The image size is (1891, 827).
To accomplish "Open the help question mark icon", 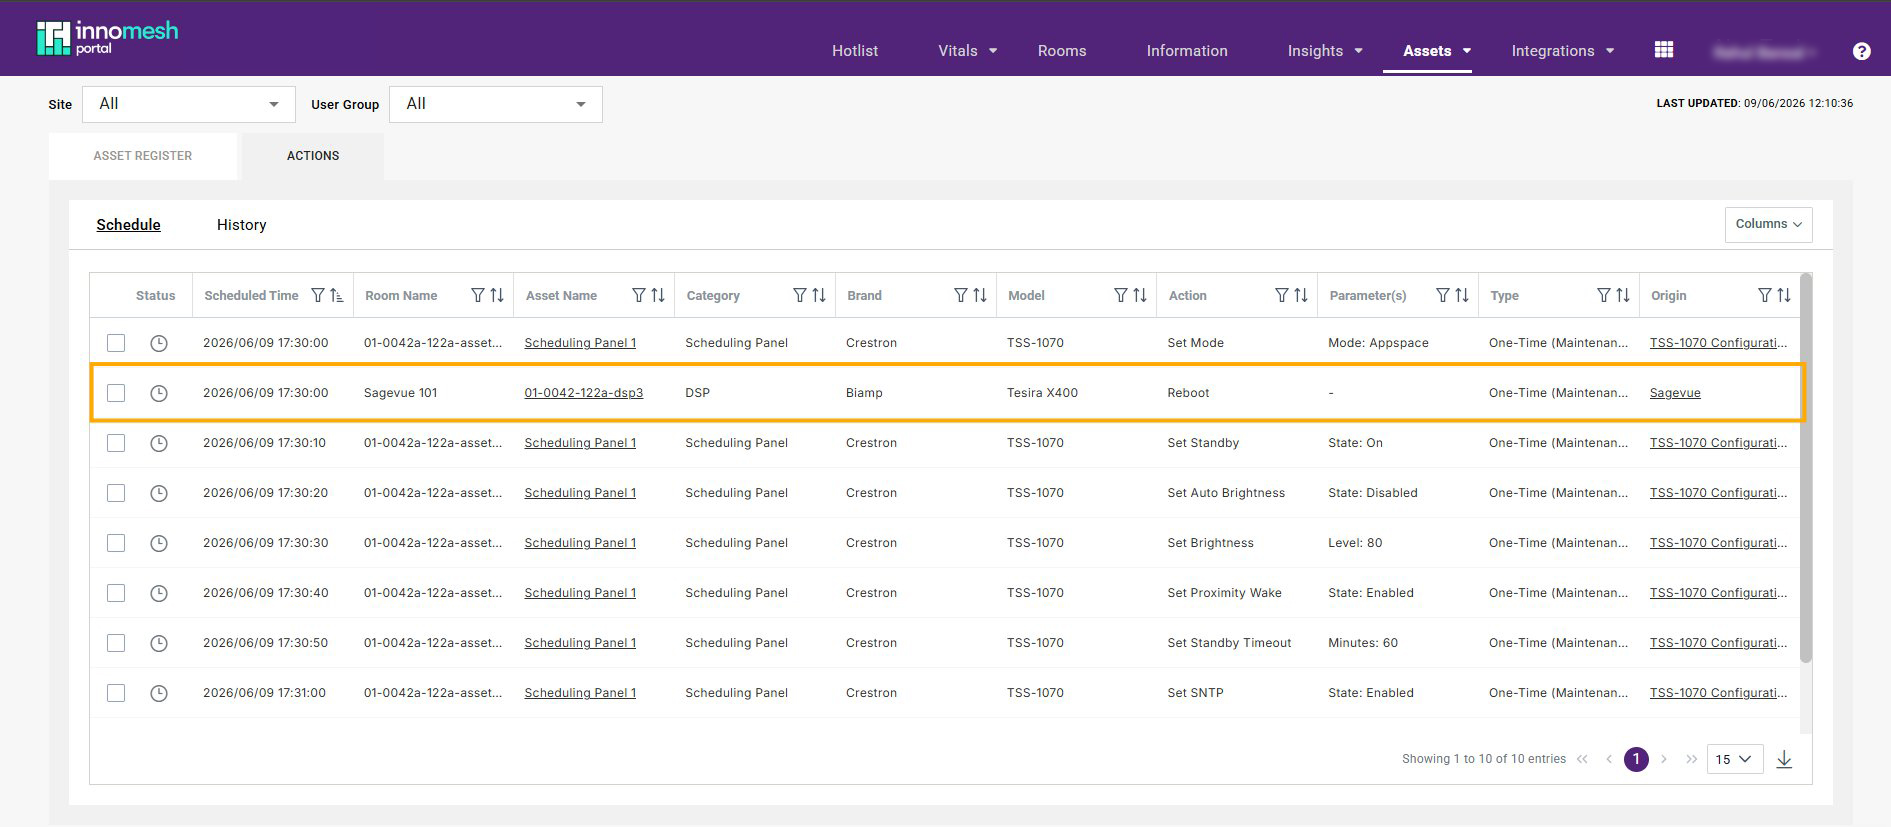I will 1861,51.
